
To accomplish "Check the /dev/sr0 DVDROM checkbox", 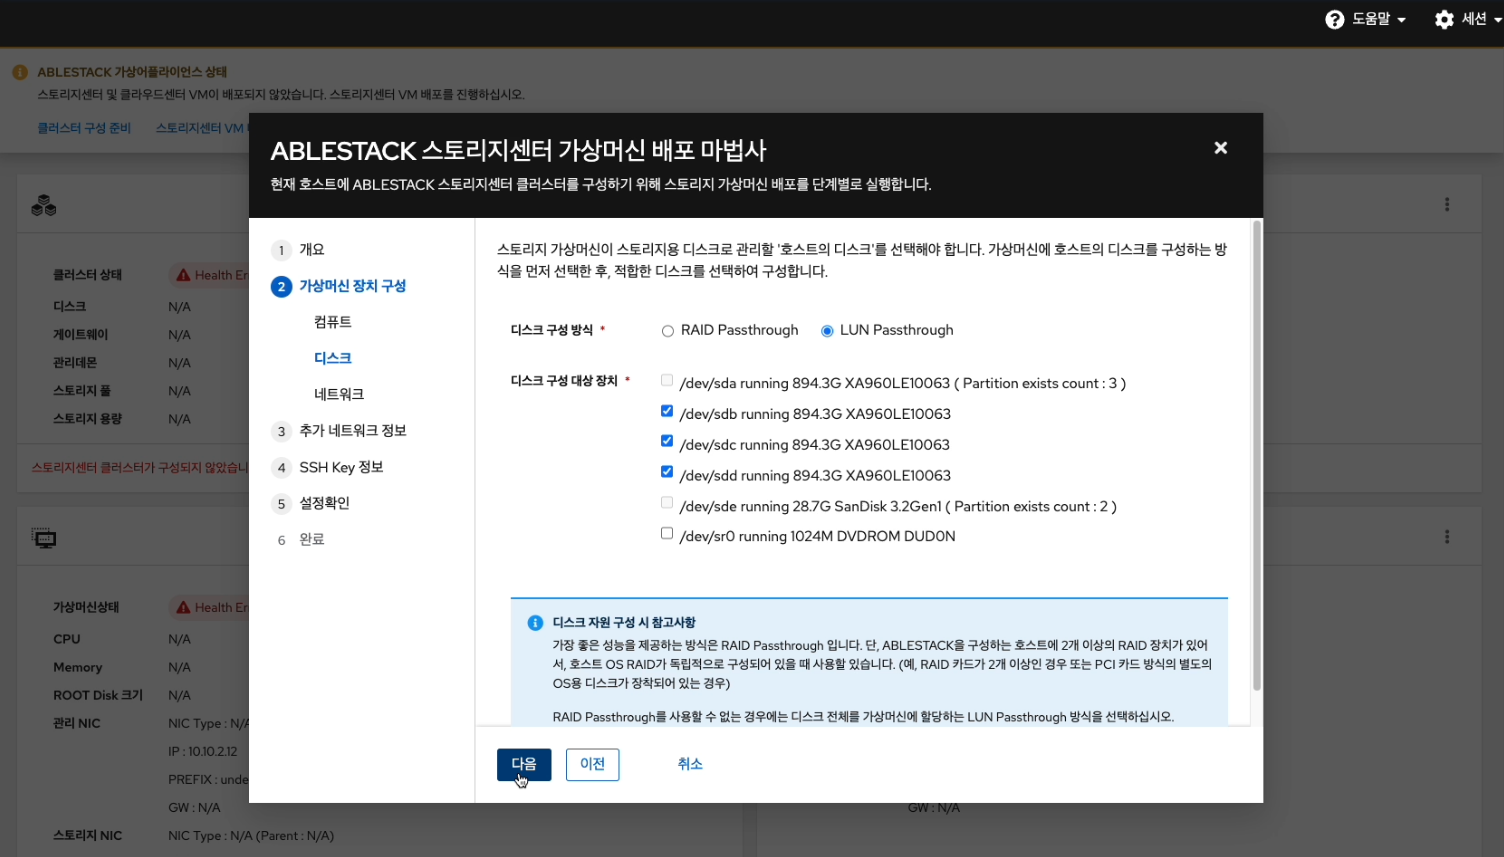I will tap(667, 533).
